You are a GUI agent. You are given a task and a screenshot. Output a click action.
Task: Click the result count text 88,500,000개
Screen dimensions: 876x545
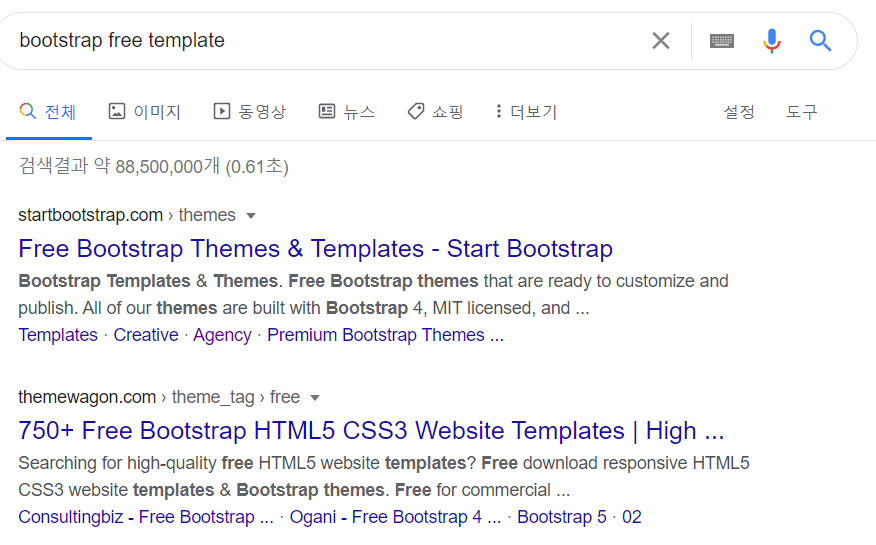(168, 166)
